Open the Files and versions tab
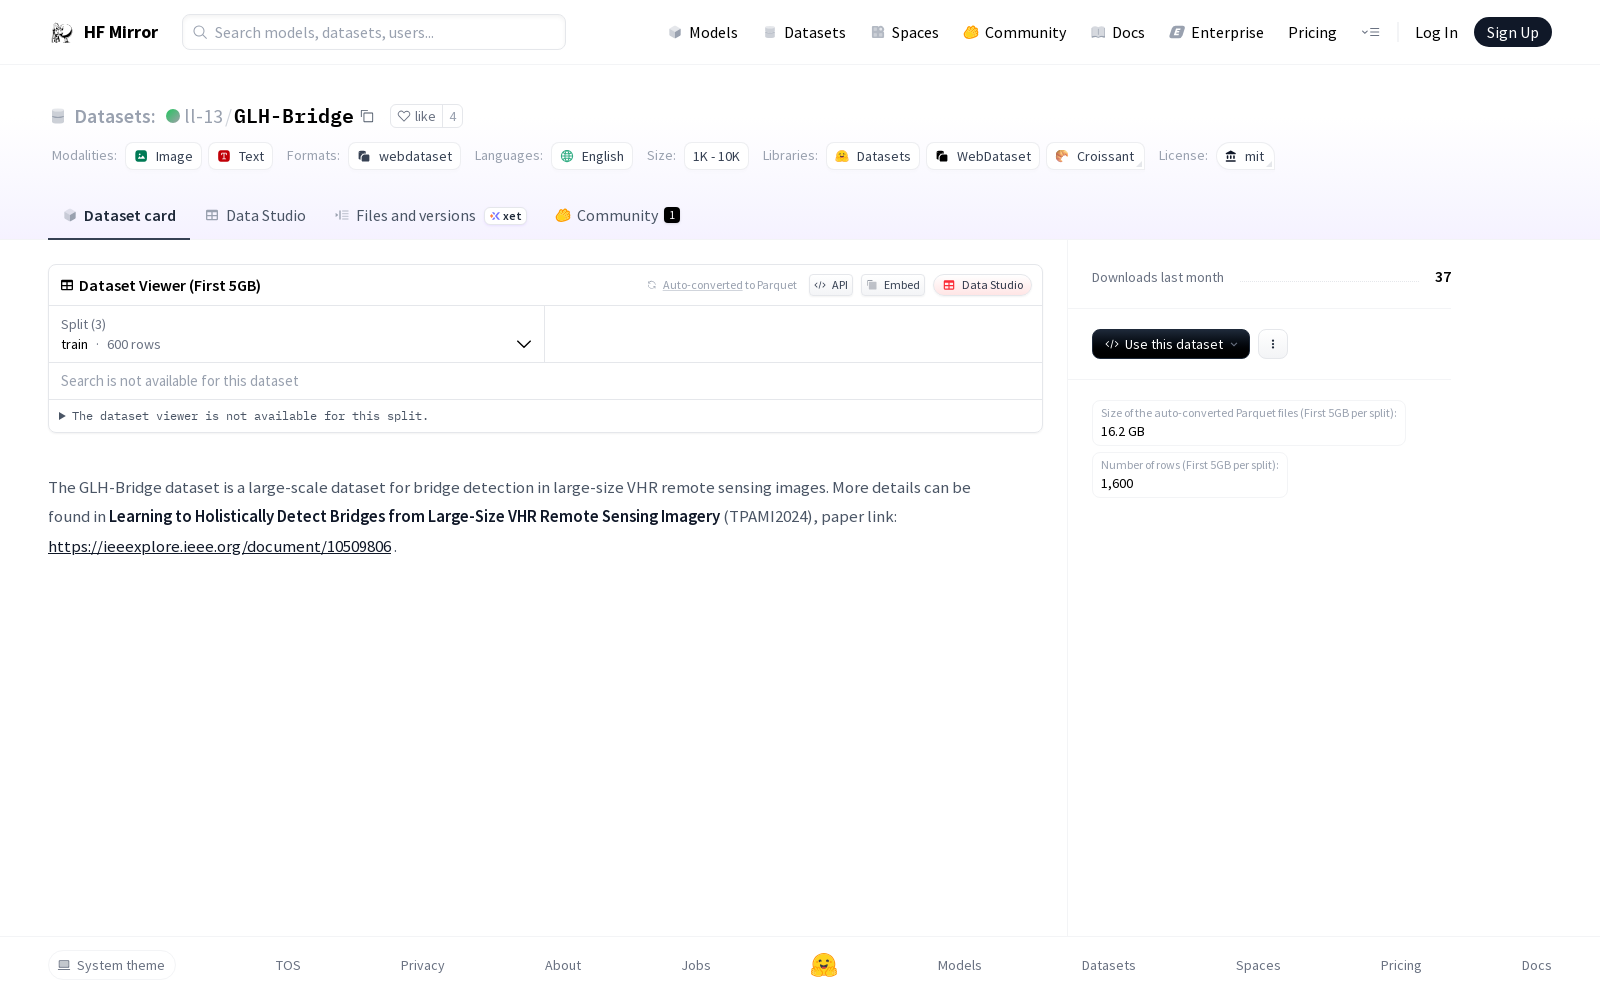 (431, 215)
